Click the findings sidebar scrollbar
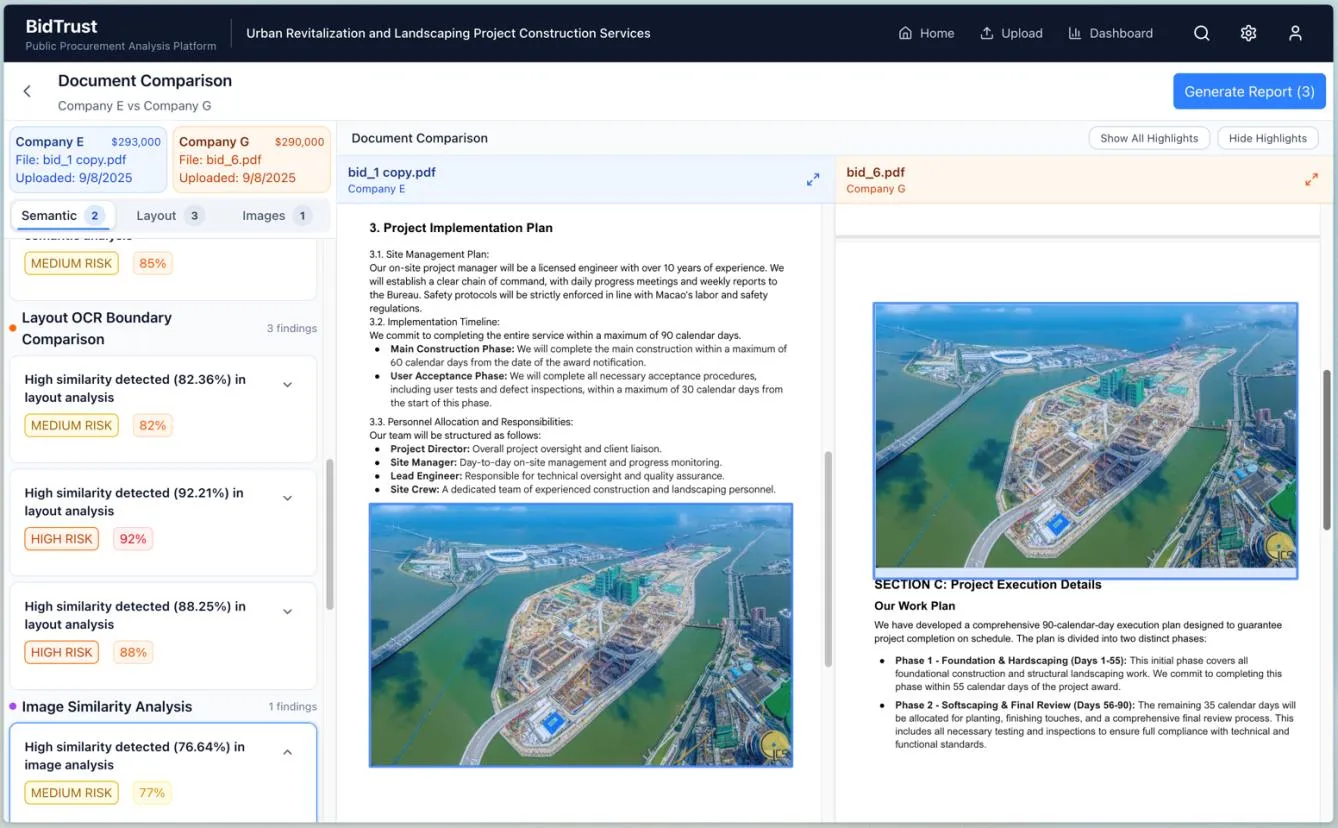The width and height of the screenshot is (1338, 828). (329, 534)
